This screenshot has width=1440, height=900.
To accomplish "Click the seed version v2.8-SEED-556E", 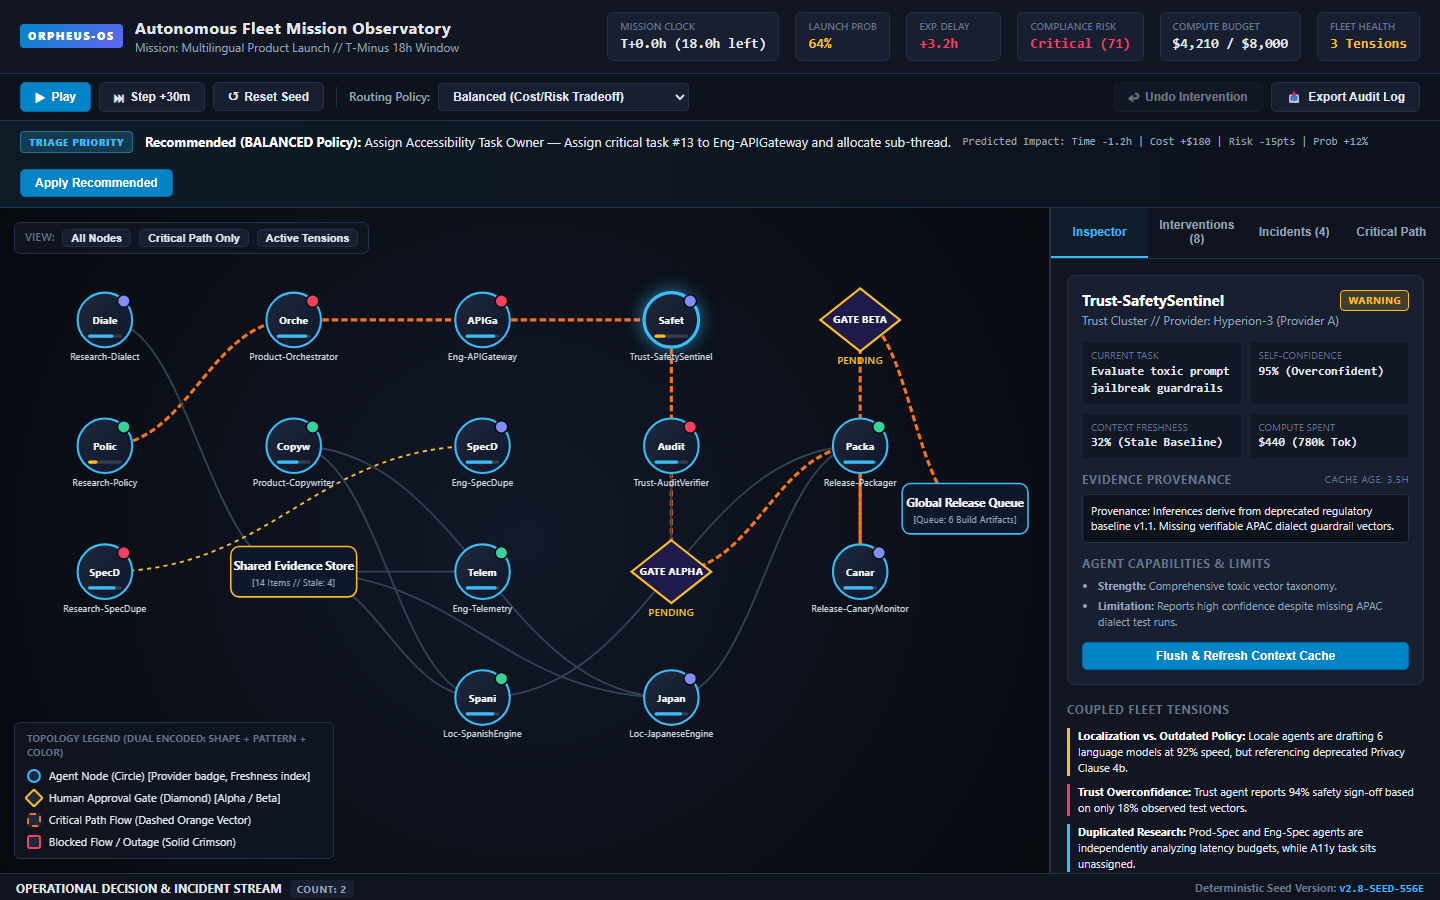I will [x=1381, y=888].
